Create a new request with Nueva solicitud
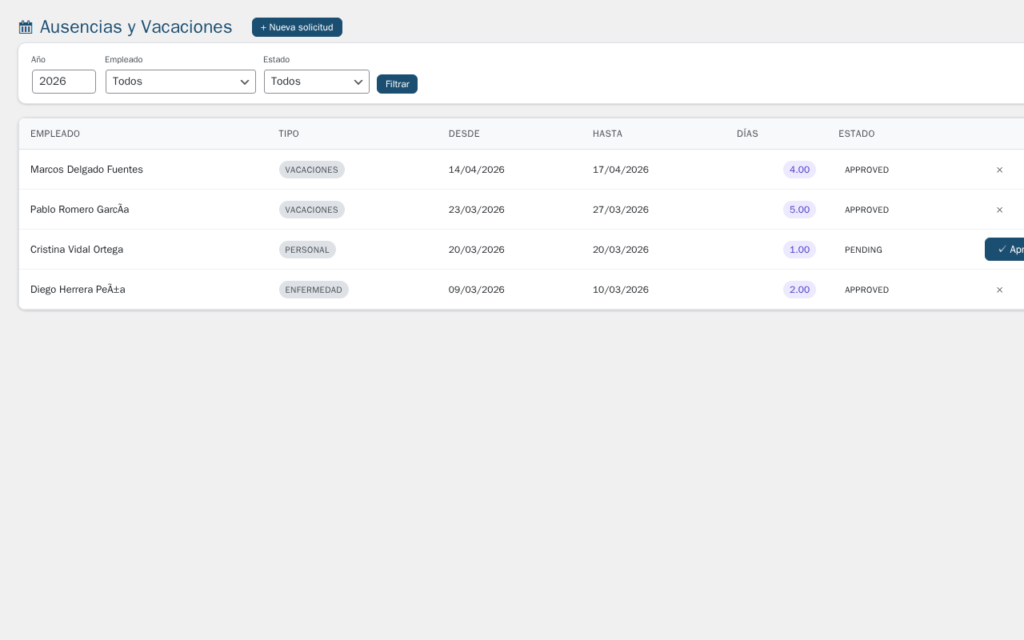The height and width of the screenshot is (640, 1024). pos(297,28)
